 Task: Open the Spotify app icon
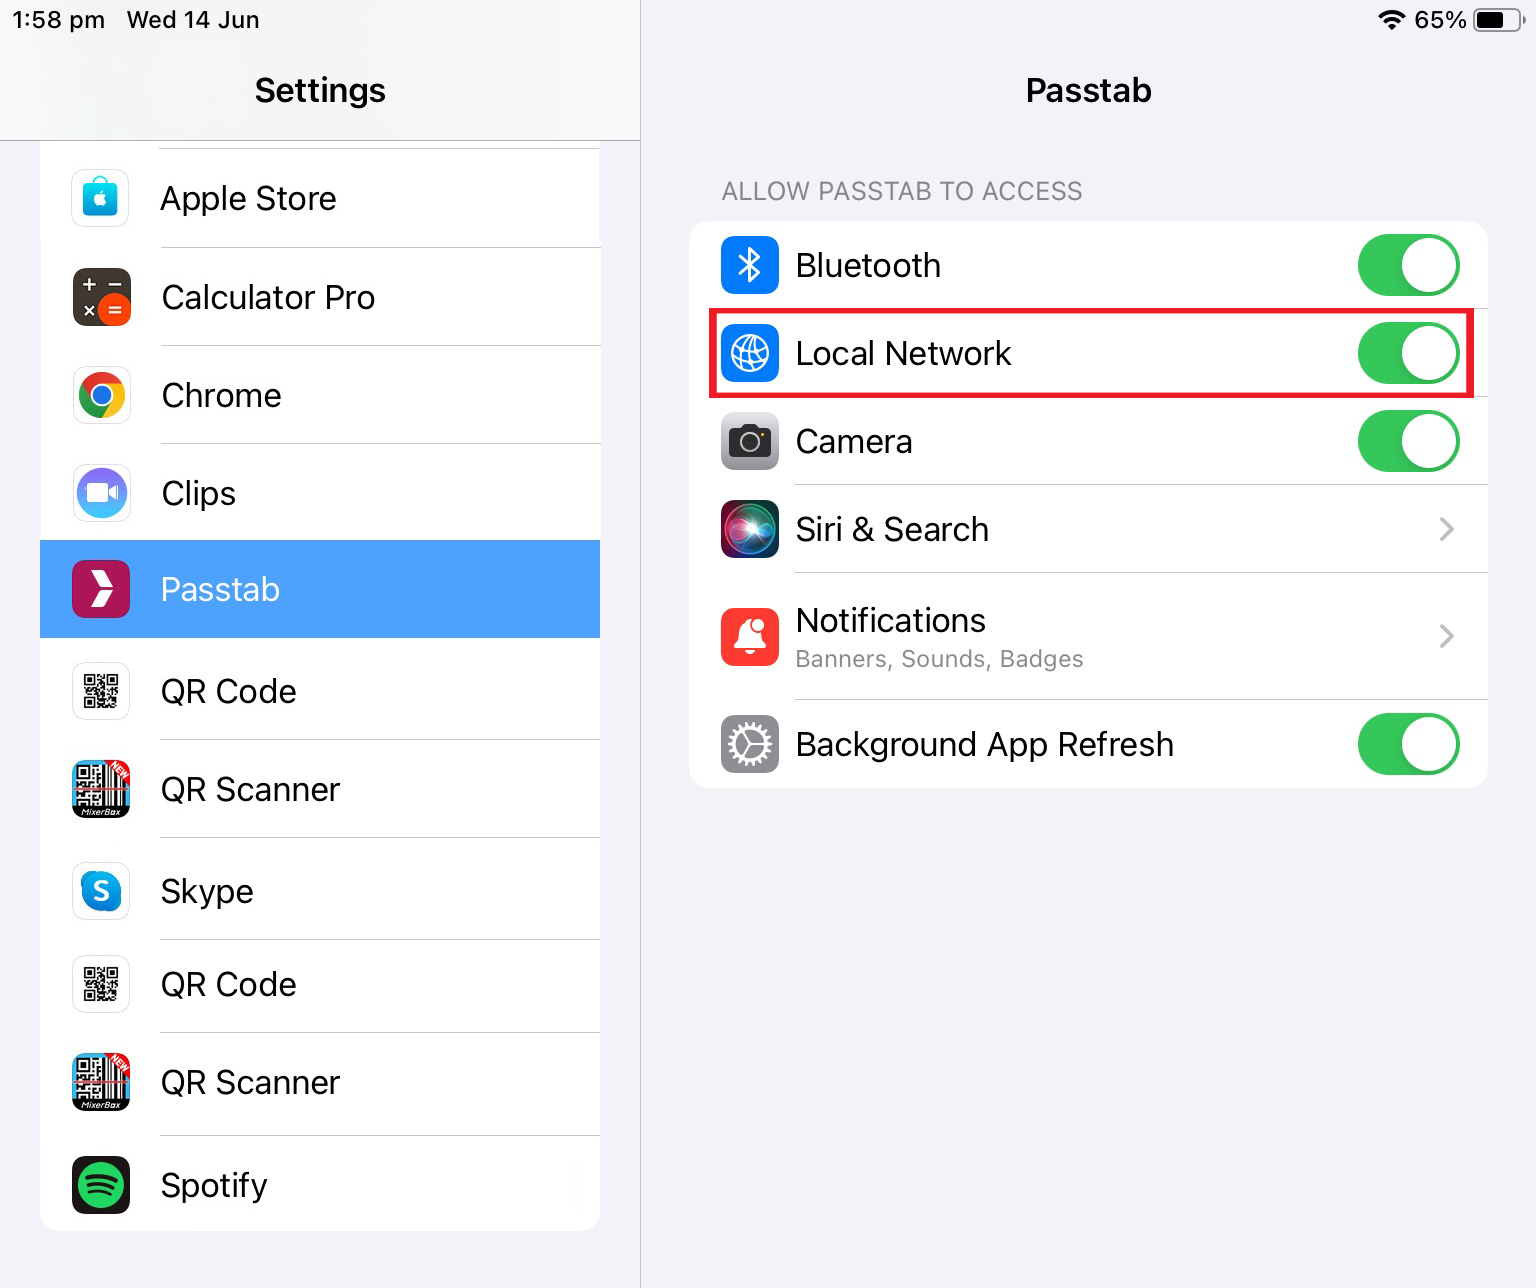[101, 1185]
